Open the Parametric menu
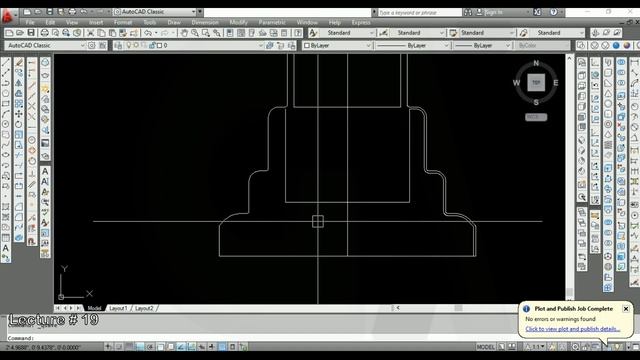 click(272, 22)
